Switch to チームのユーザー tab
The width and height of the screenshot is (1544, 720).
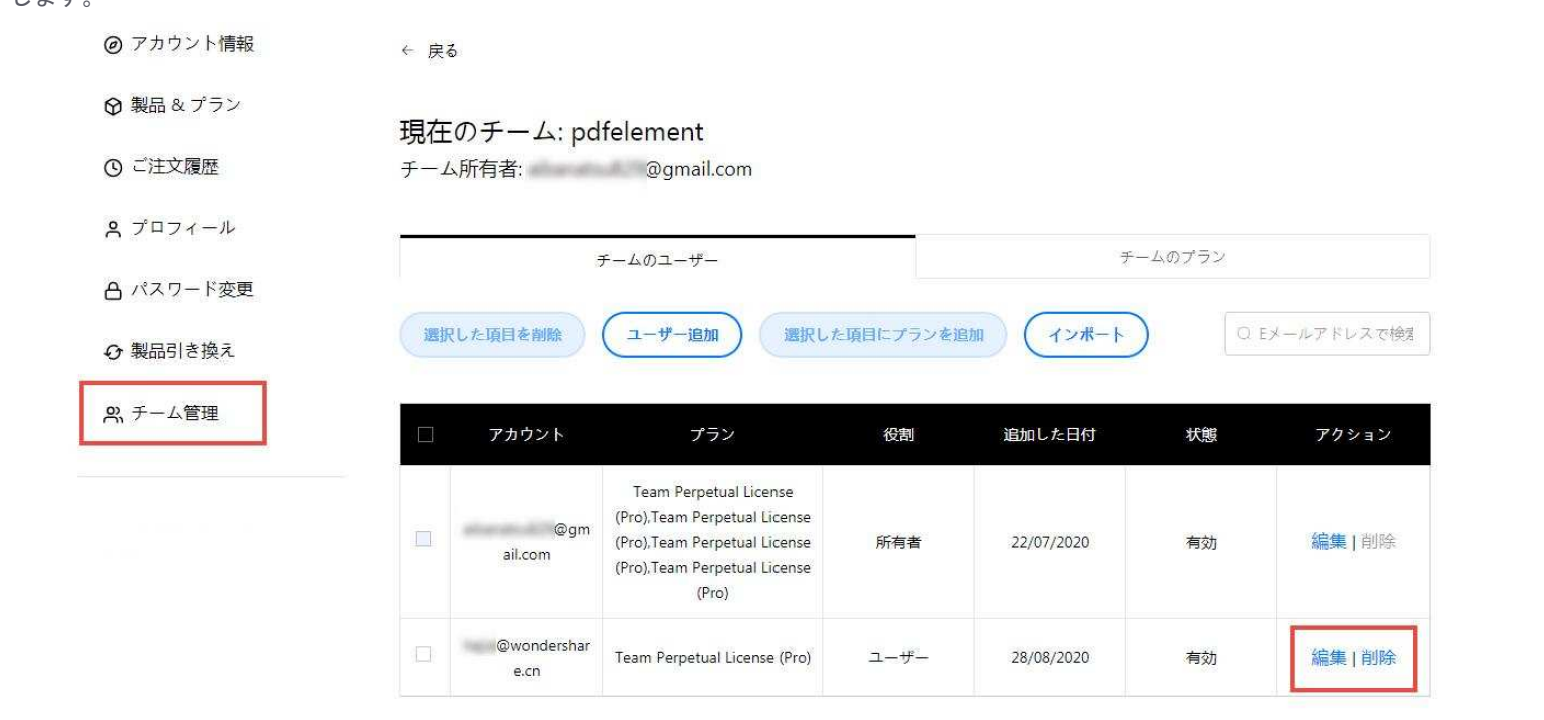pyautogui.click(x=657, y=258)
